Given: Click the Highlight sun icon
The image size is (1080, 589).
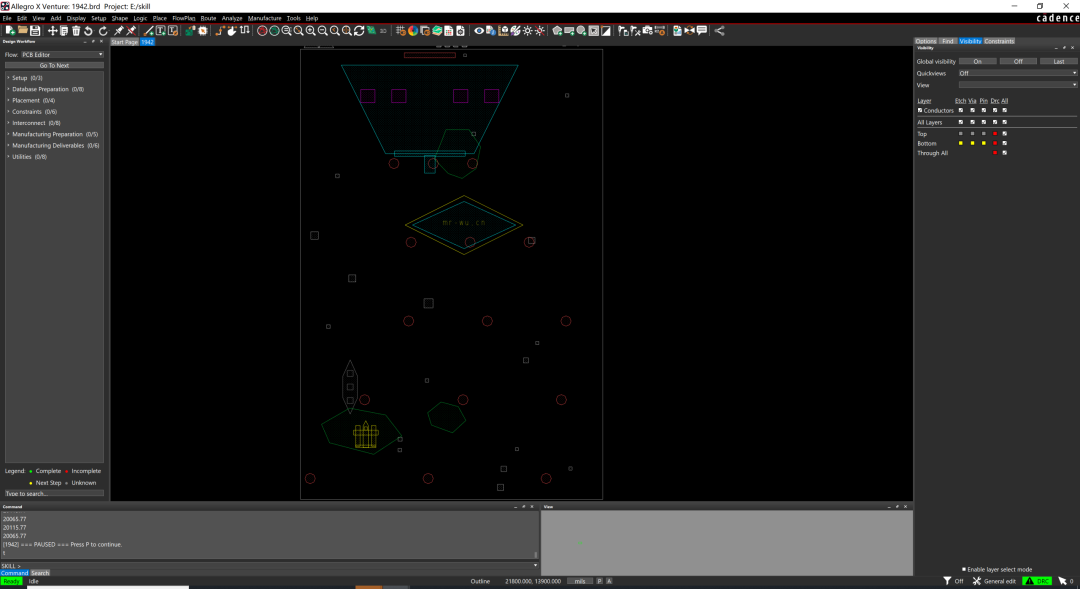Looking at the screenshot, I should click(x=528, y=30).
